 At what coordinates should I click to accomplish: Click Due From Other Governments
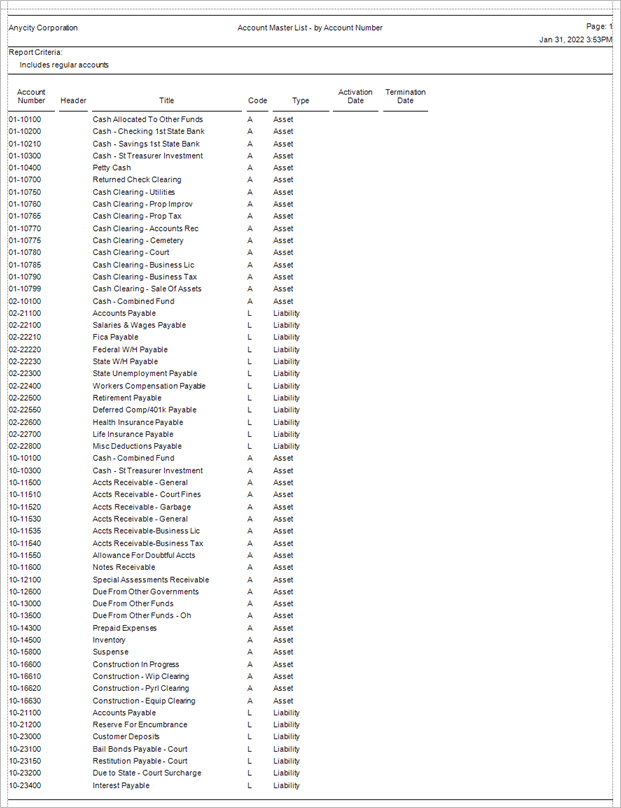145,592
